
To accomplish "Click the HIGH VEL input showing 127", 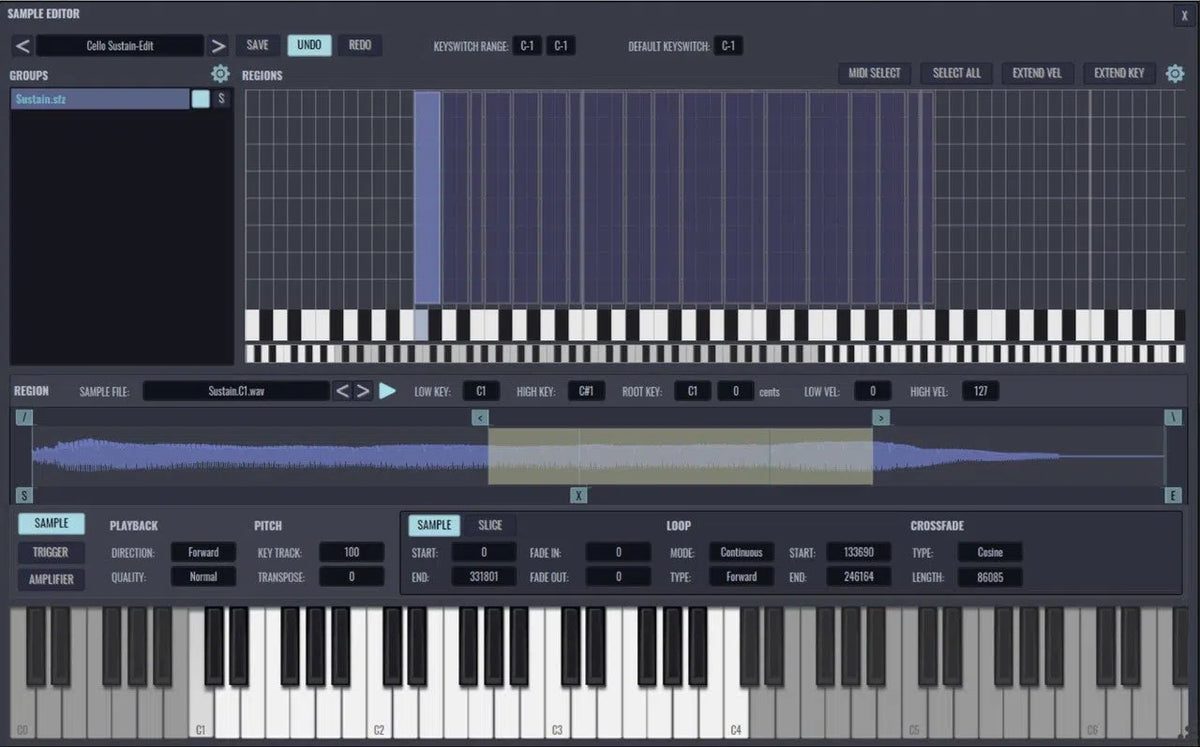I will (980, 391).
